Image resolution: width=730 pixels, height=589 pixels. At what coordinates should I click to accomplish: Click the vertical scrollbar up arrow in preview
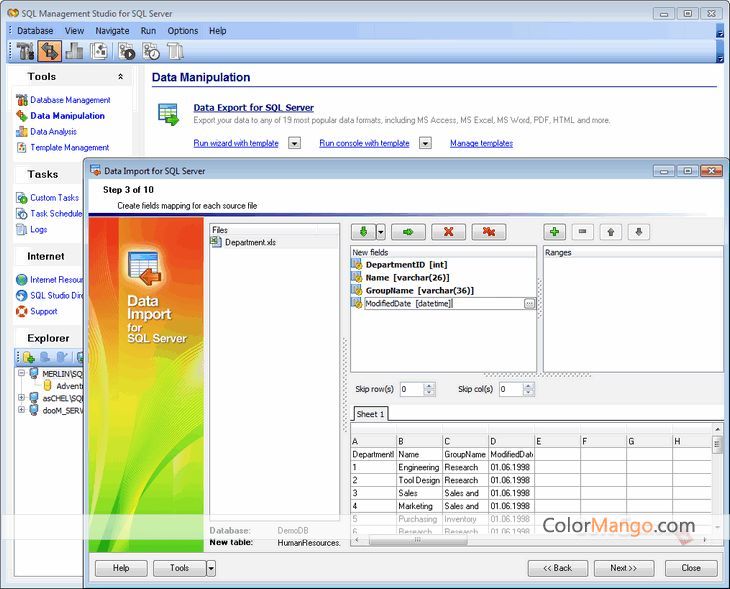(717, 429)
